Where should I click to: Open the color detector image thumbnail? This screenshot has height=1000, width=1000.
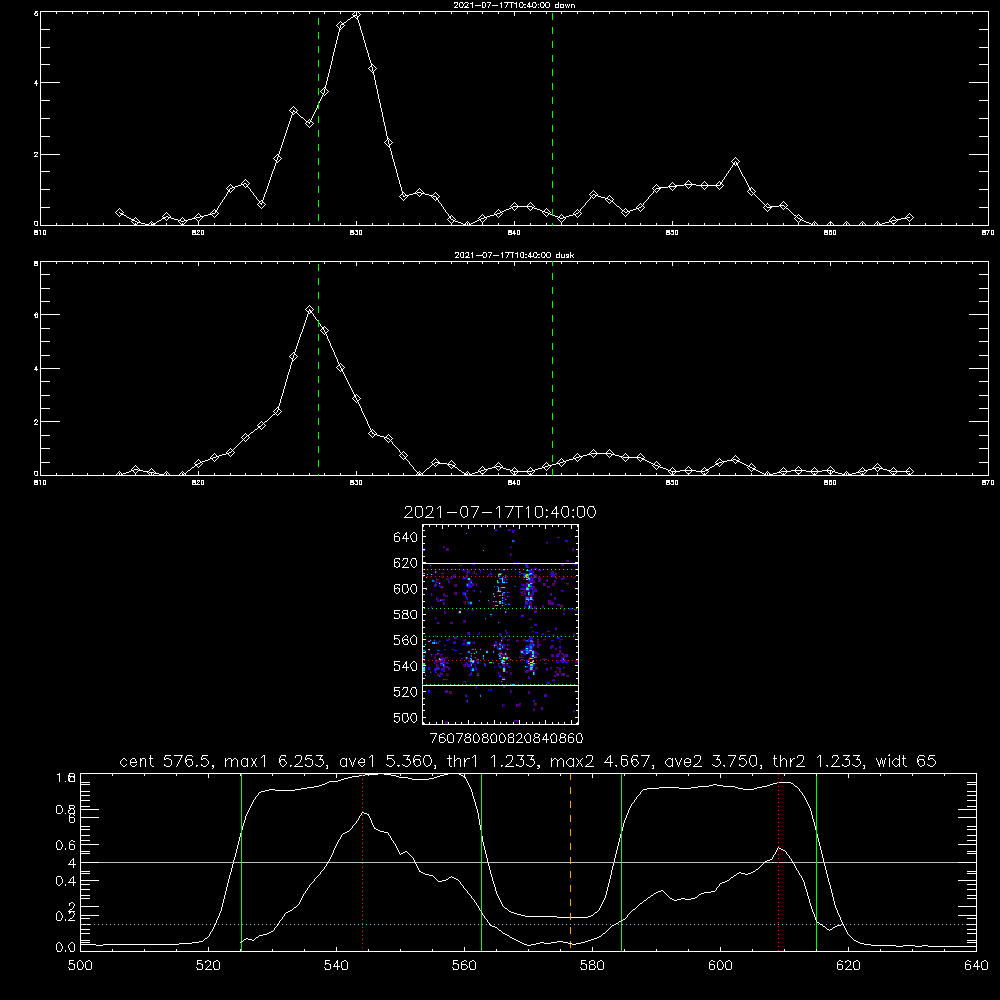[x=500, y=624]
